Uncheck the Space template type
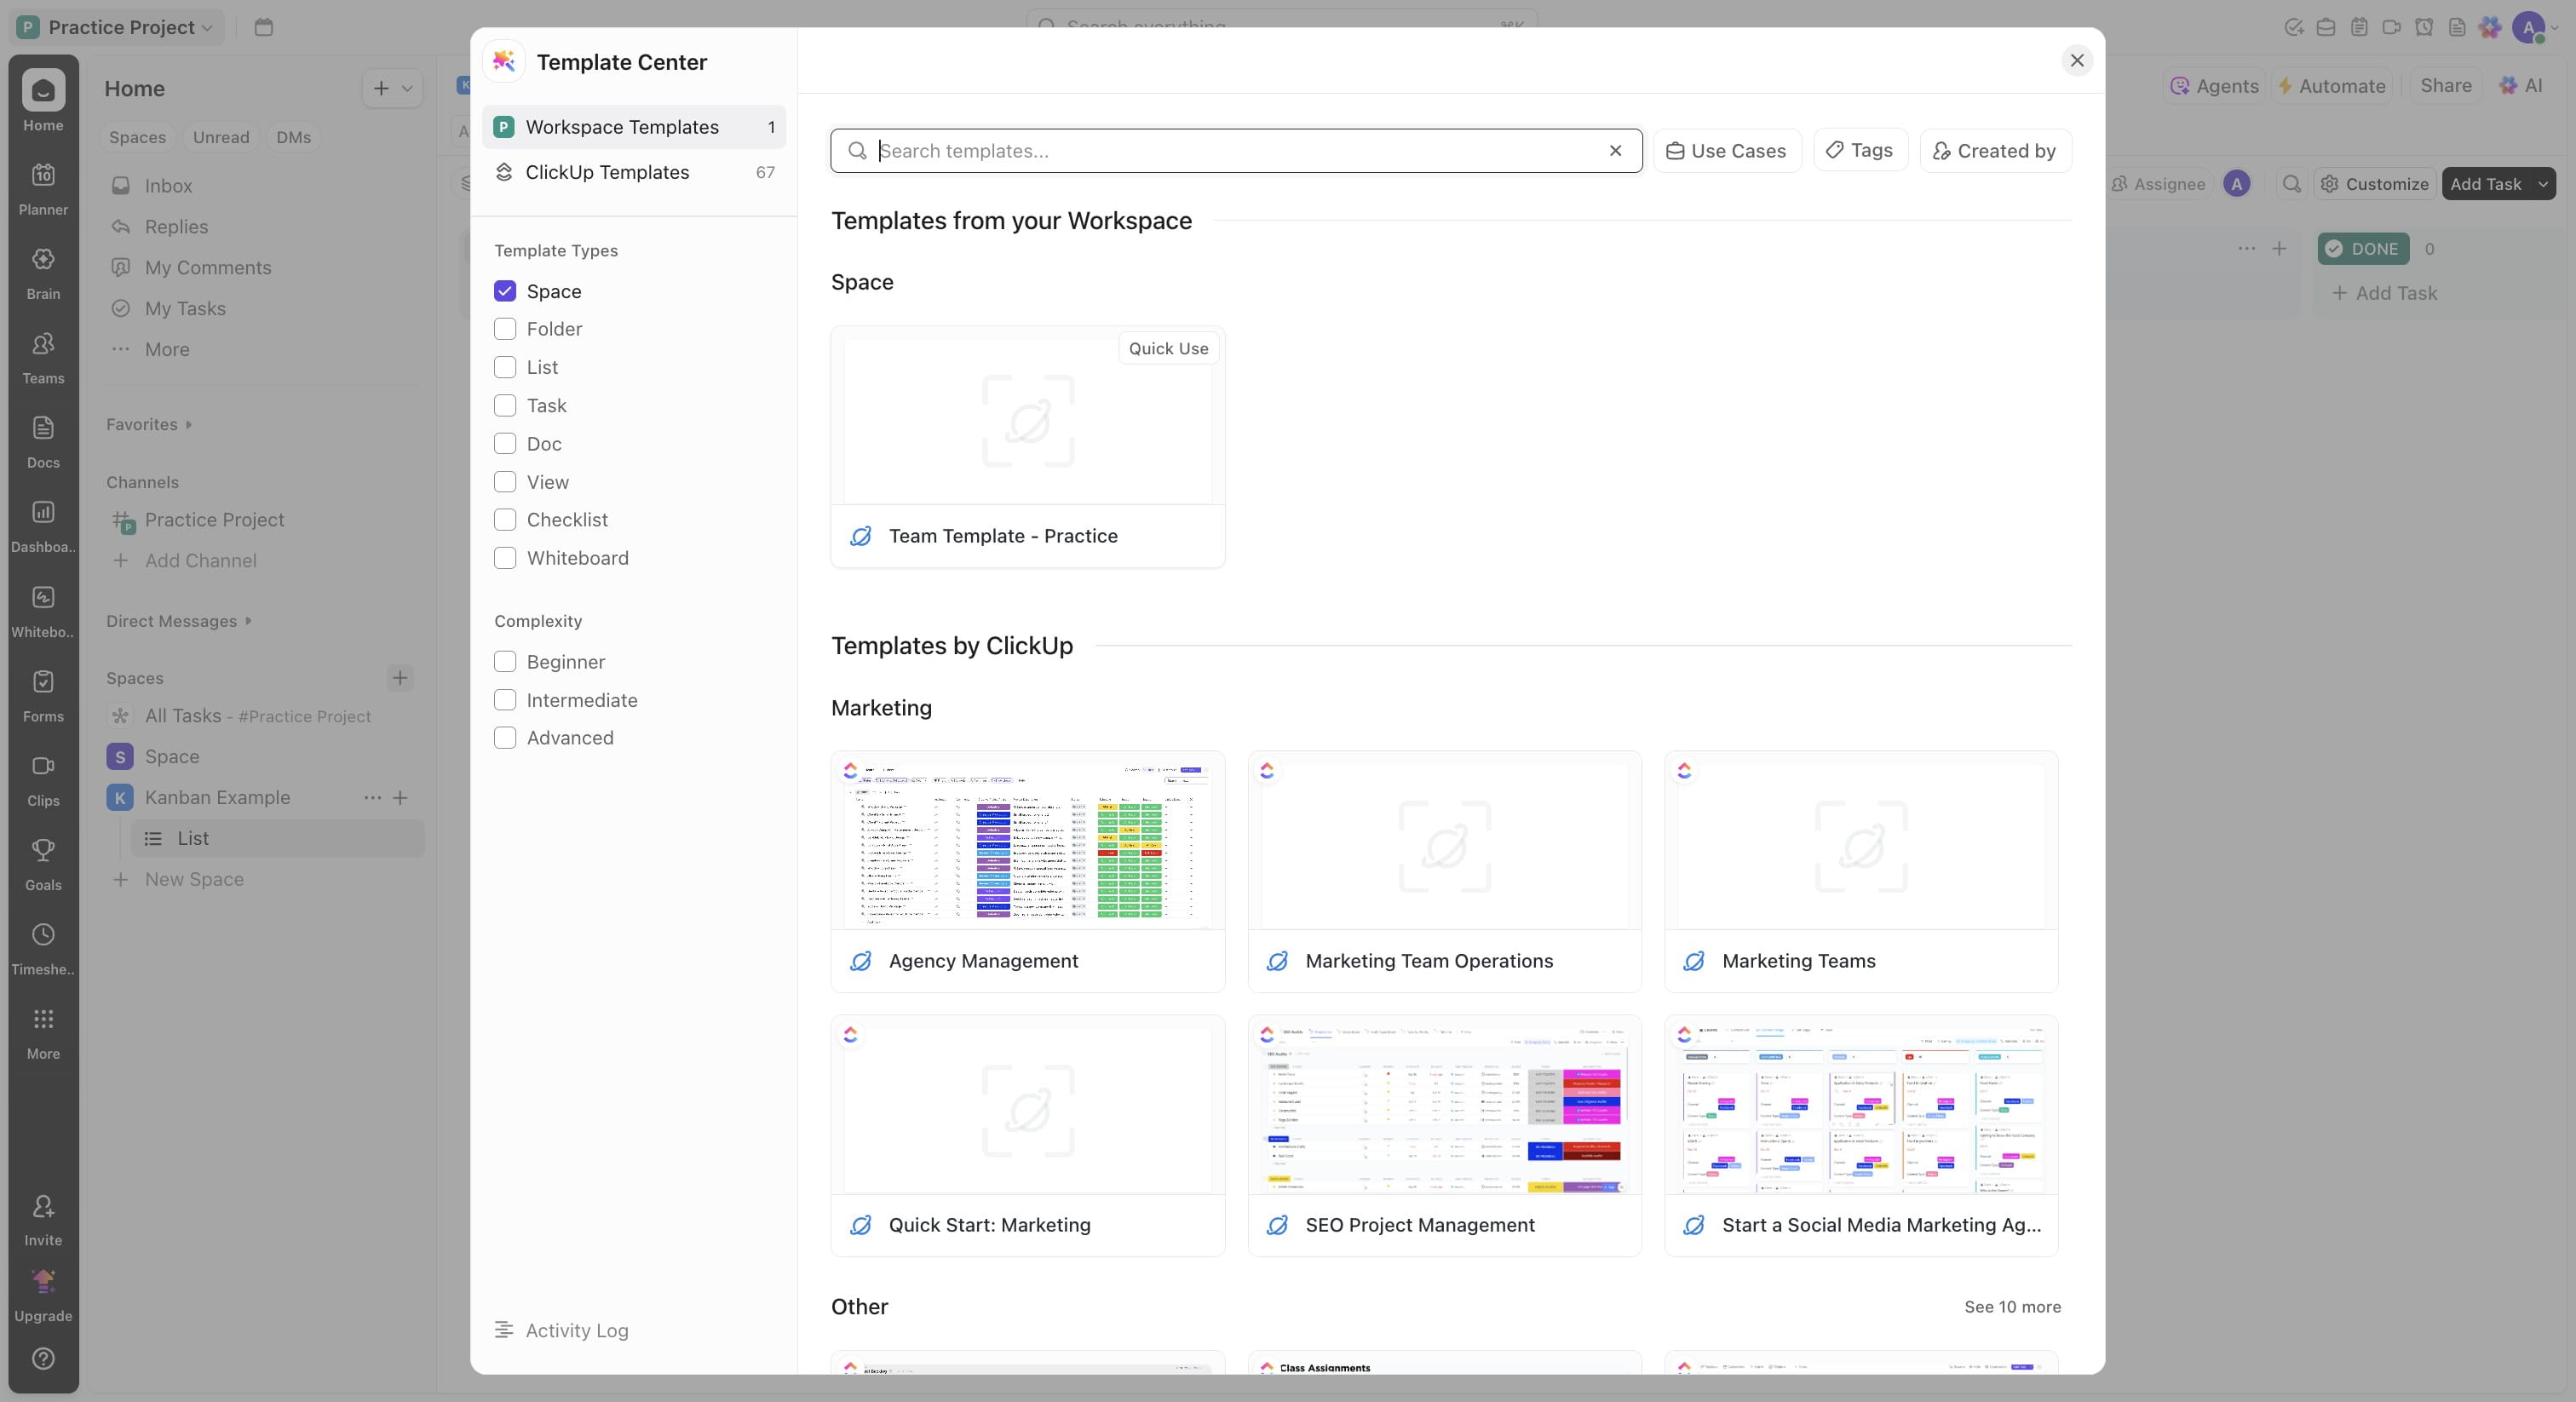The height and width of the screenshot is (1402, 2576). point(505,291)
